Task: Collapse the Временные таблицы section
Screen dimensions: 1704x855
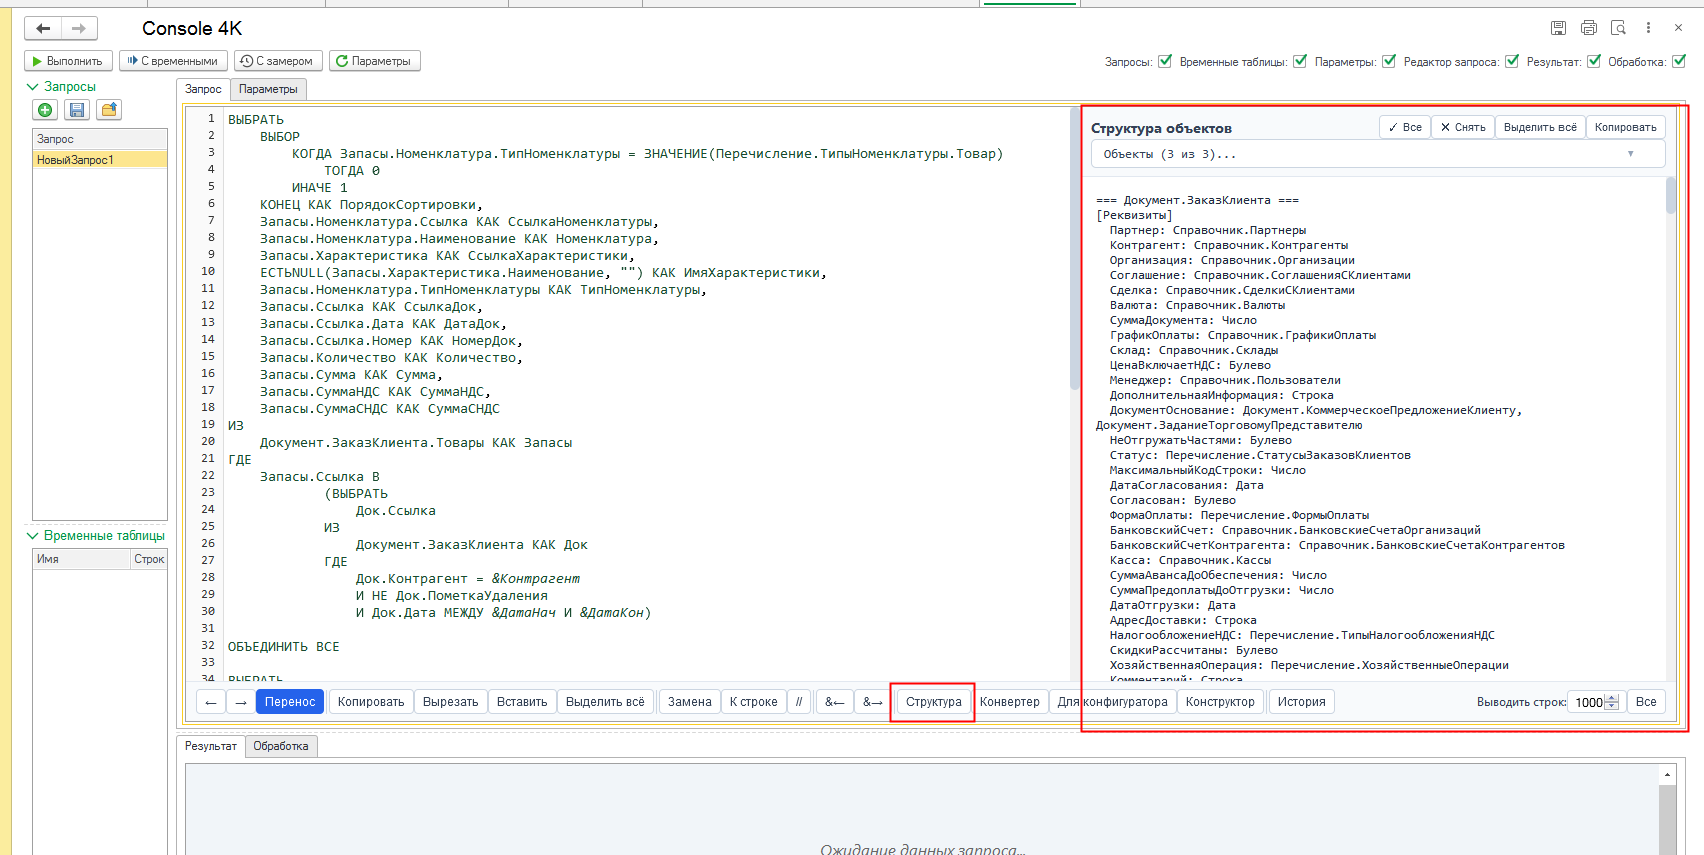Action: tap(32, 536)
